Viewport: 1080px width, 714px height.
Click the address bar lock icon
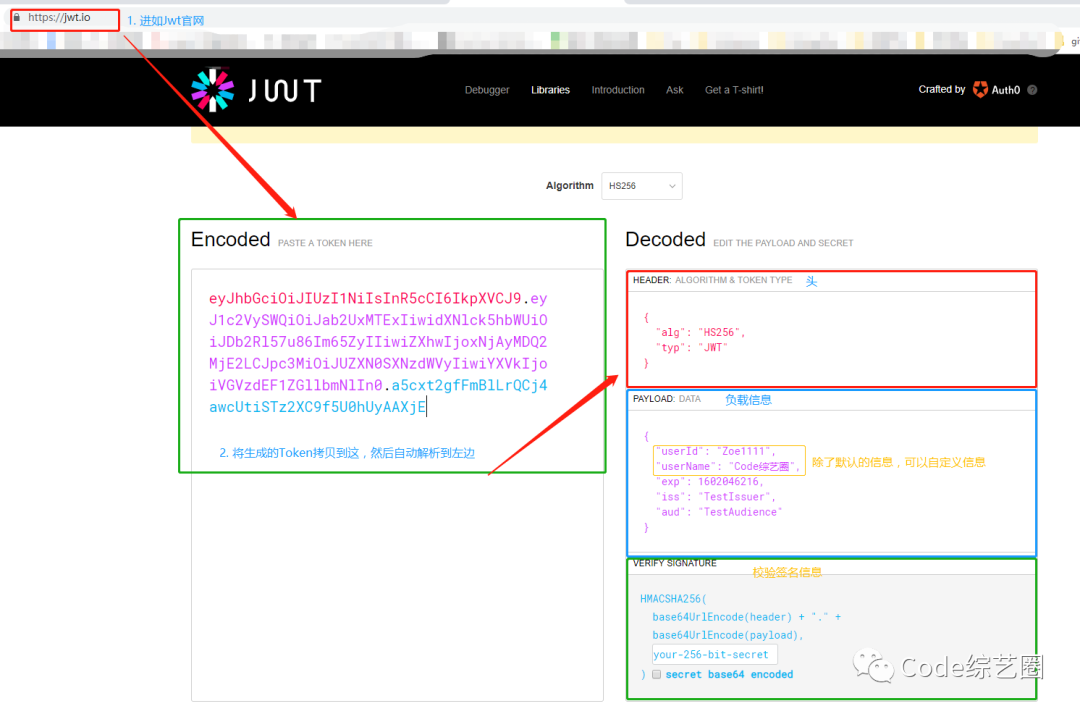coord(17,18)
